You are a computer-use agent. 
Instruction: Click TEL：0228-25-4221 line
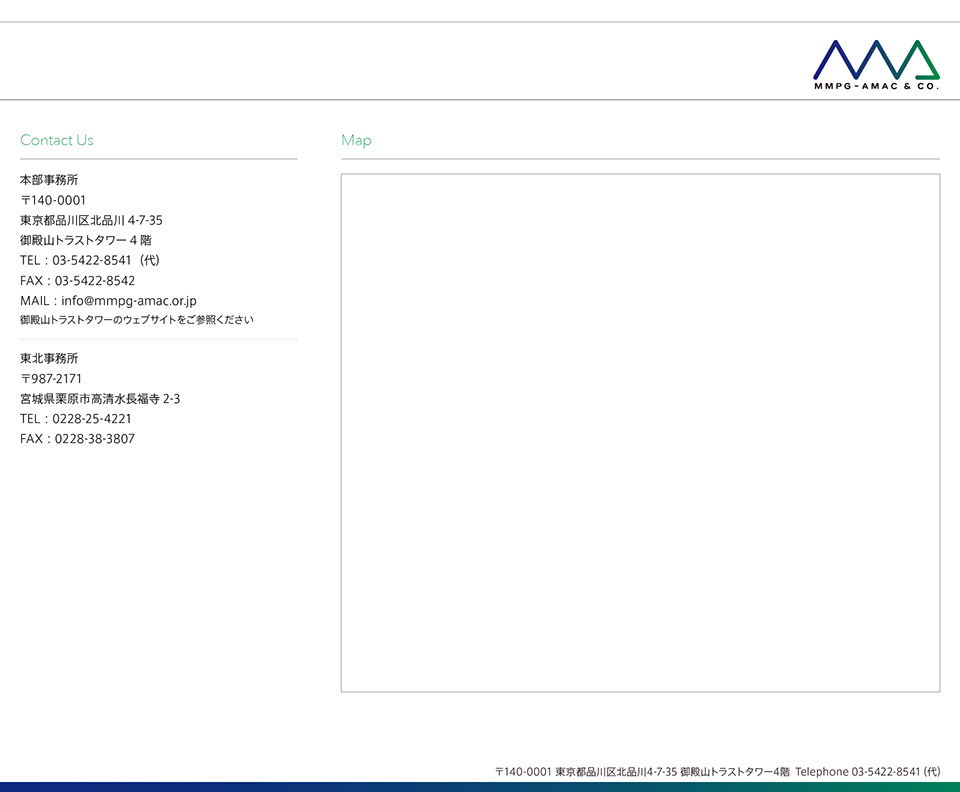coord(75,419)
